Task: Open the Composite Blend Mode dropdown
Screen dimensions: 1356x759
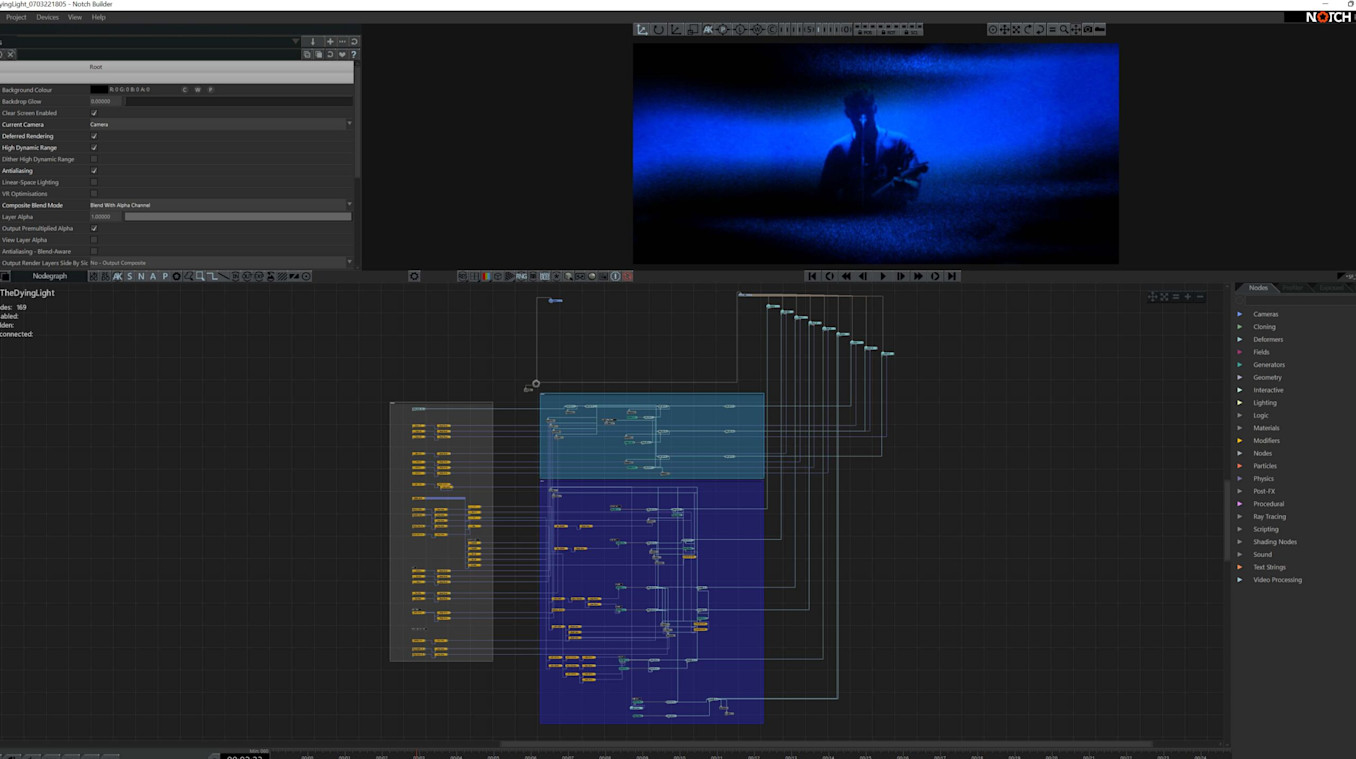Action: [x=221, y=205]
